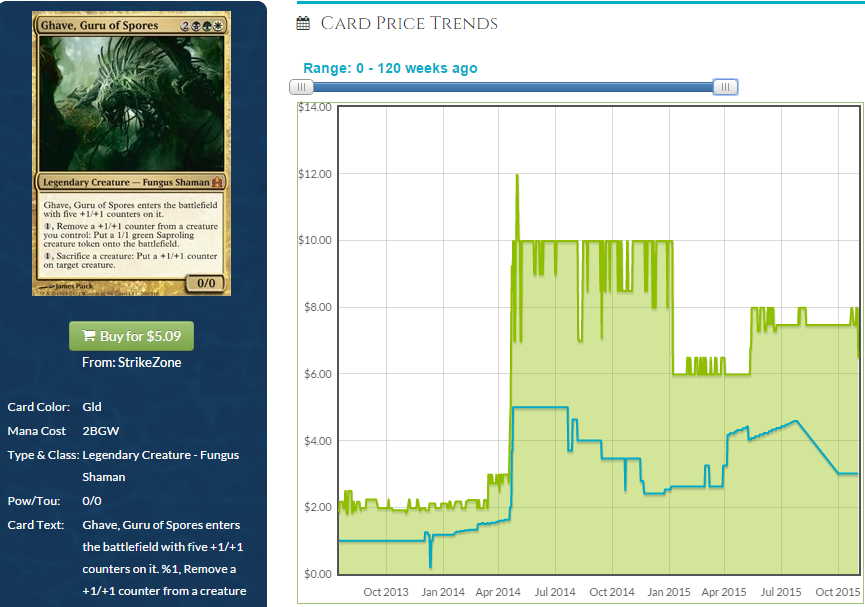Click the Oct 2013 x-axis label

(386, 592)
